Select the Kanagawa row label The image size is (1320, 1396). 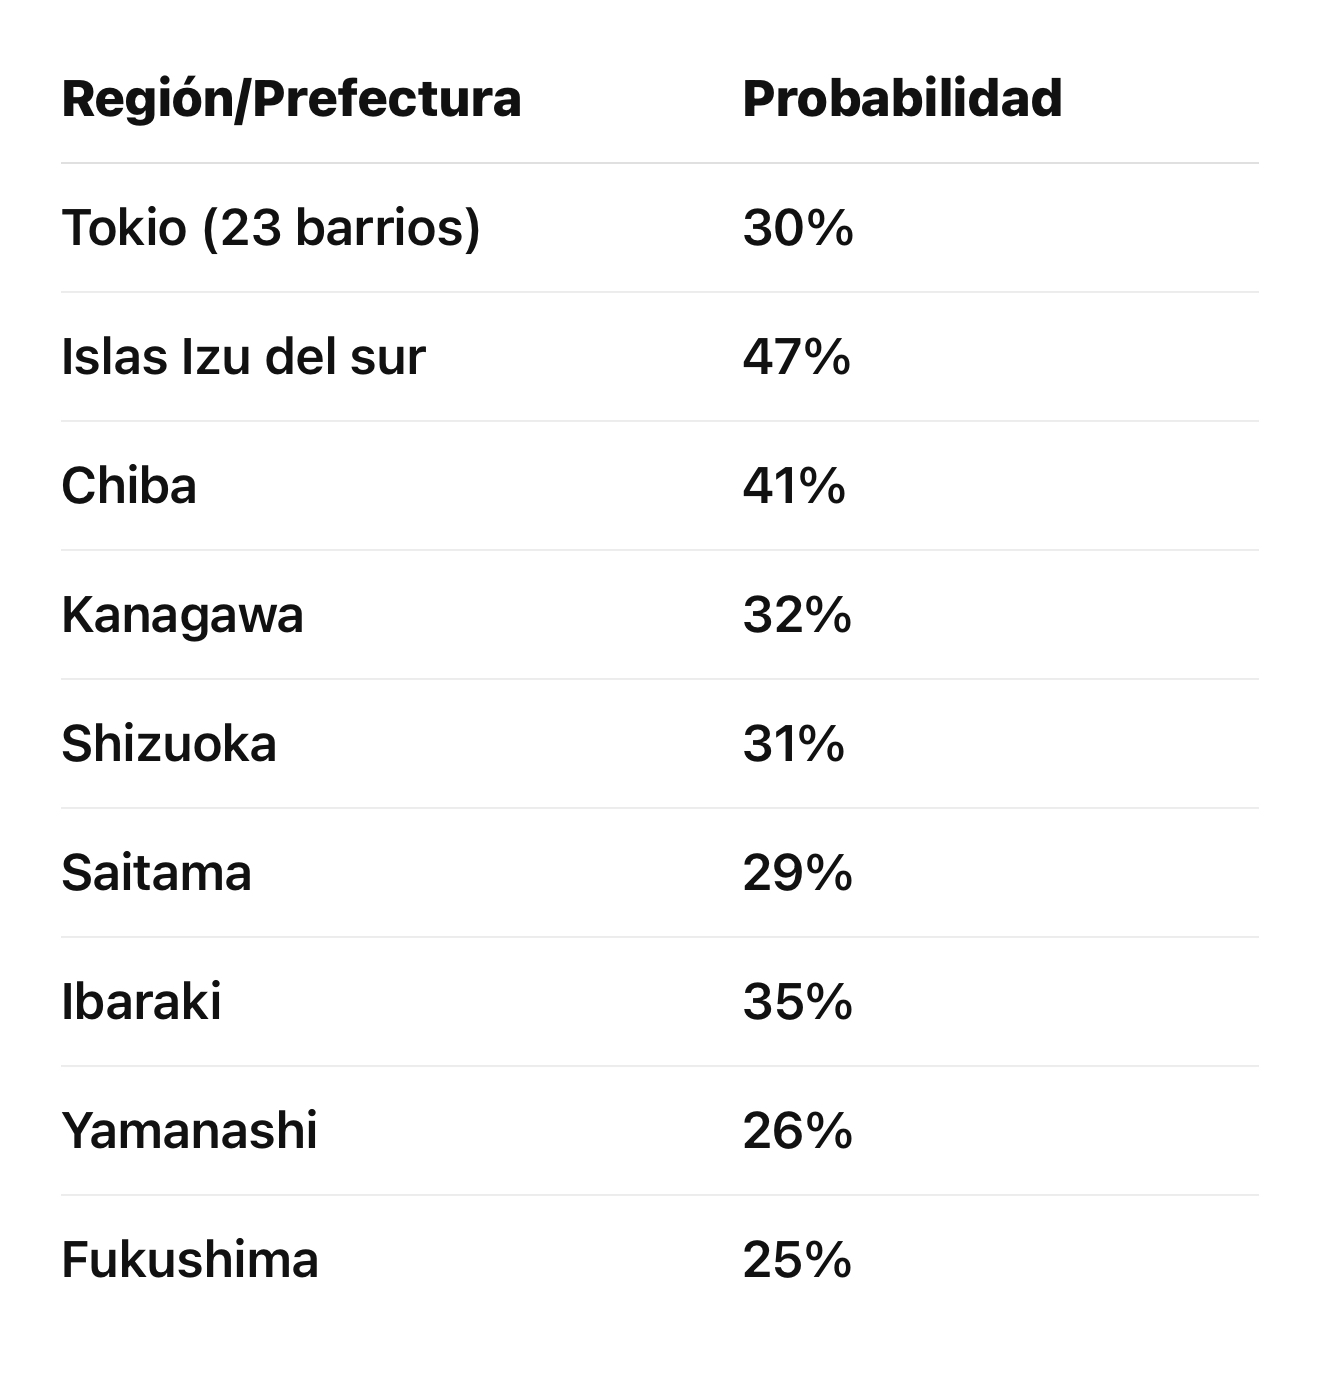tap(182, 615)
